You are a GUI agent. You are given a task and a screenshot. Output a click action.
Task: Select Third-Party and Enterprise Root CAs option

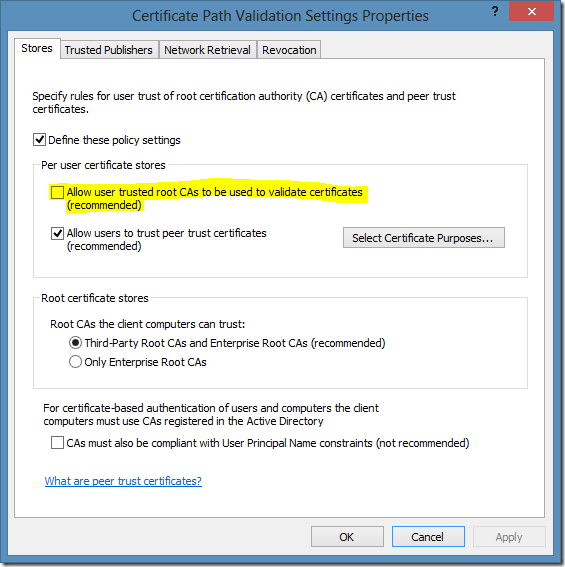pyautogui.click(x=75, y=342)
